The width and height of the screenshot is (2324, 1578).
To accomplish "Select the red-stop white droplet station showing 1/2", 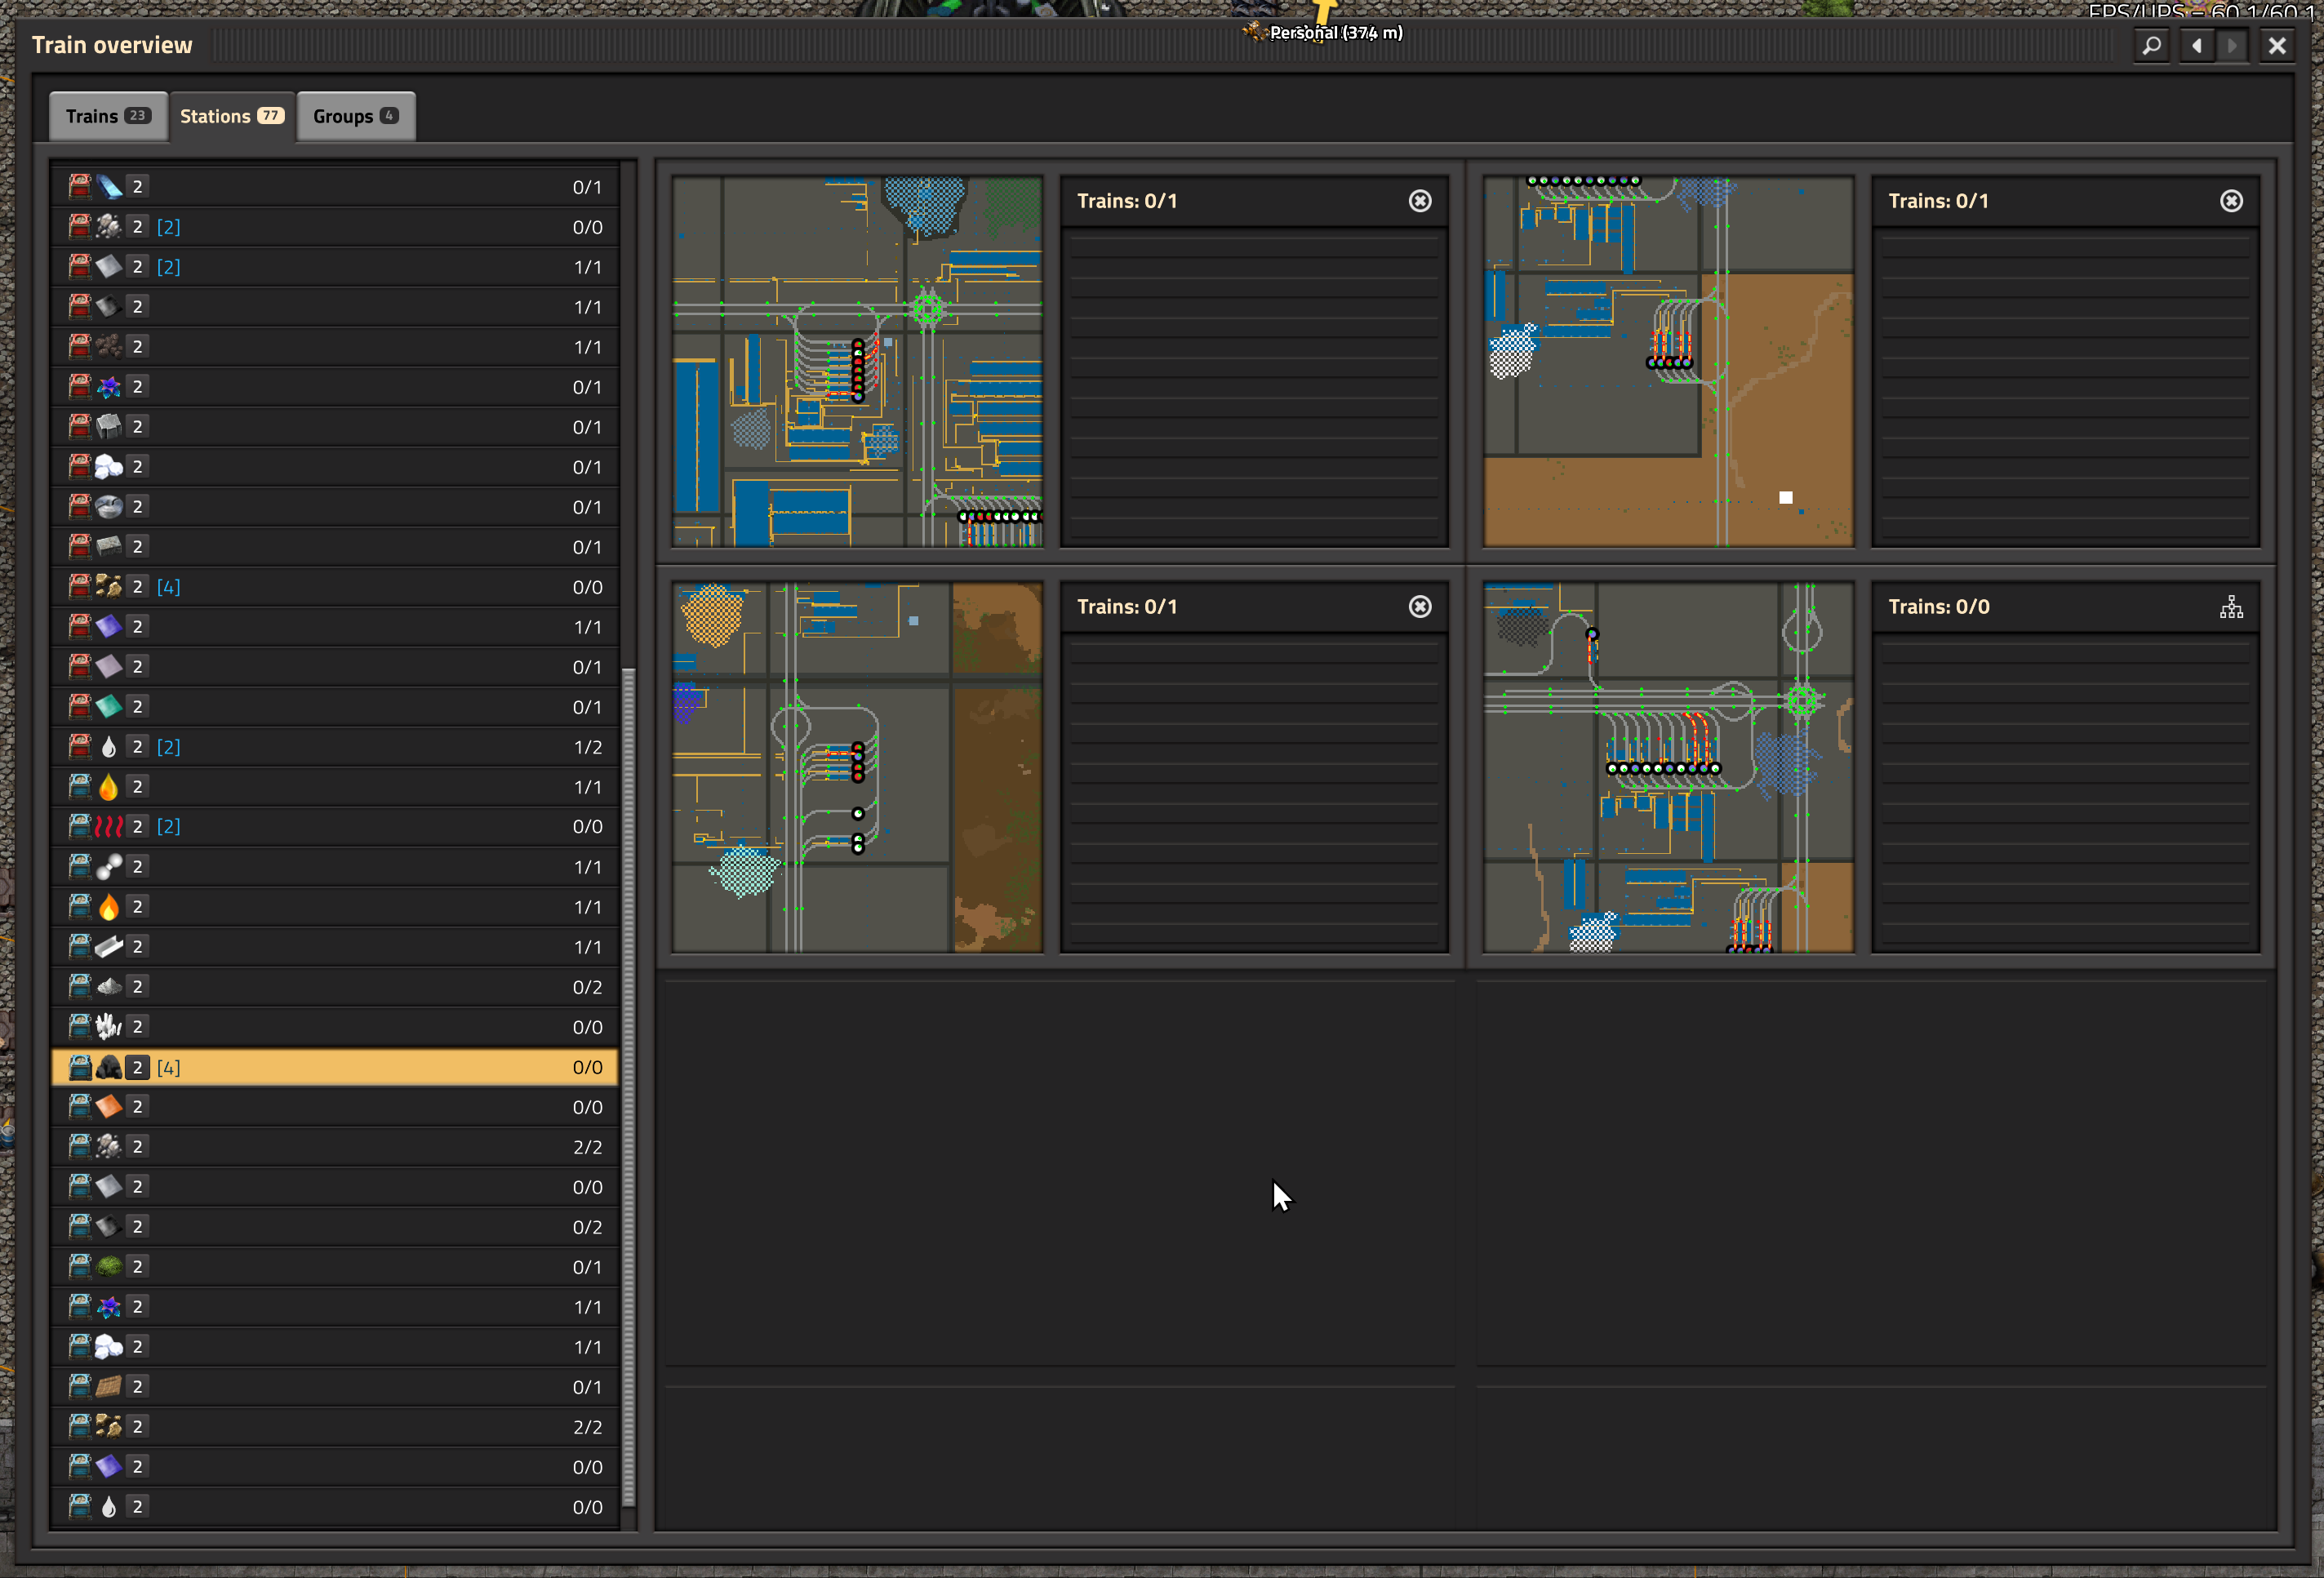I will point(335,747).
